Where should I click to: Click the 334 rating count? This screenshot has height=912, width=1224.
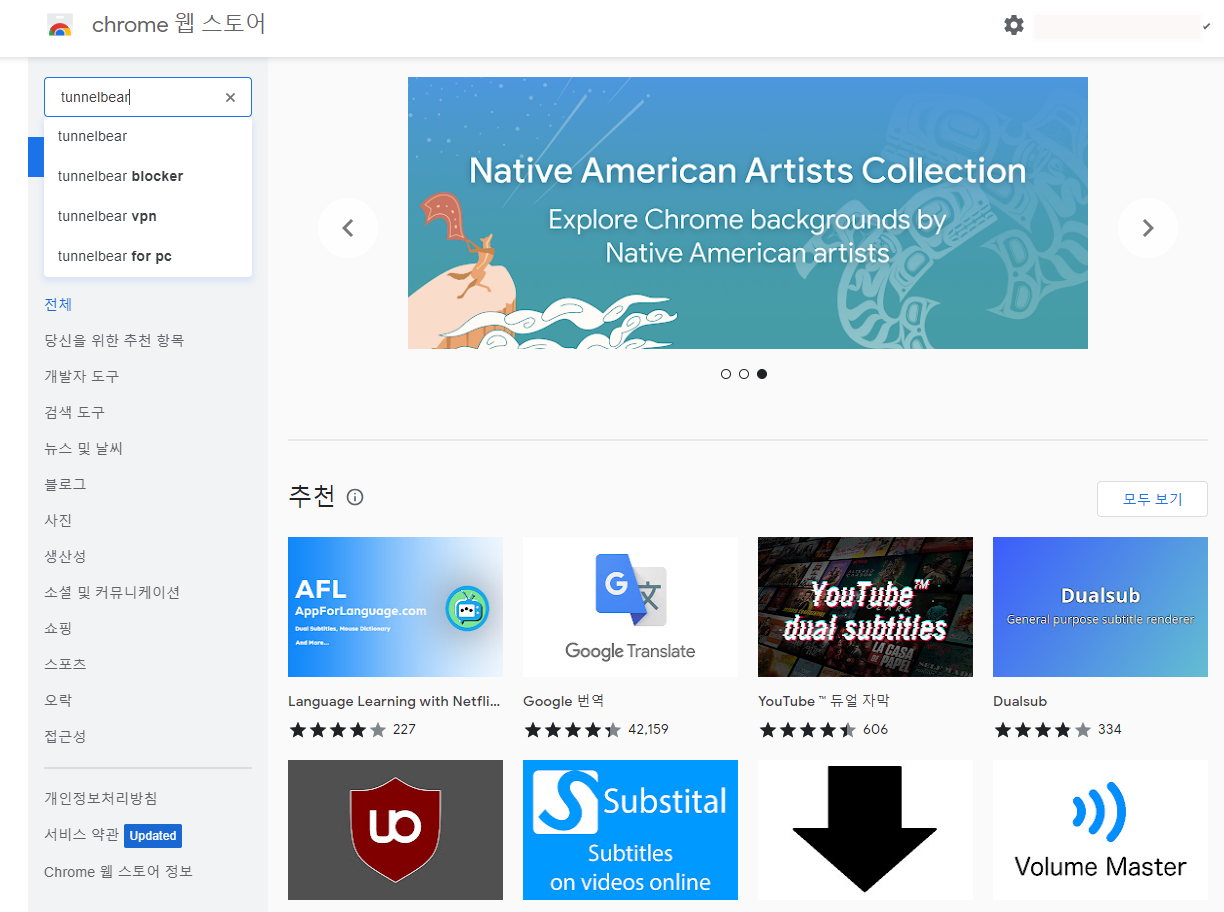[1110, 729]
